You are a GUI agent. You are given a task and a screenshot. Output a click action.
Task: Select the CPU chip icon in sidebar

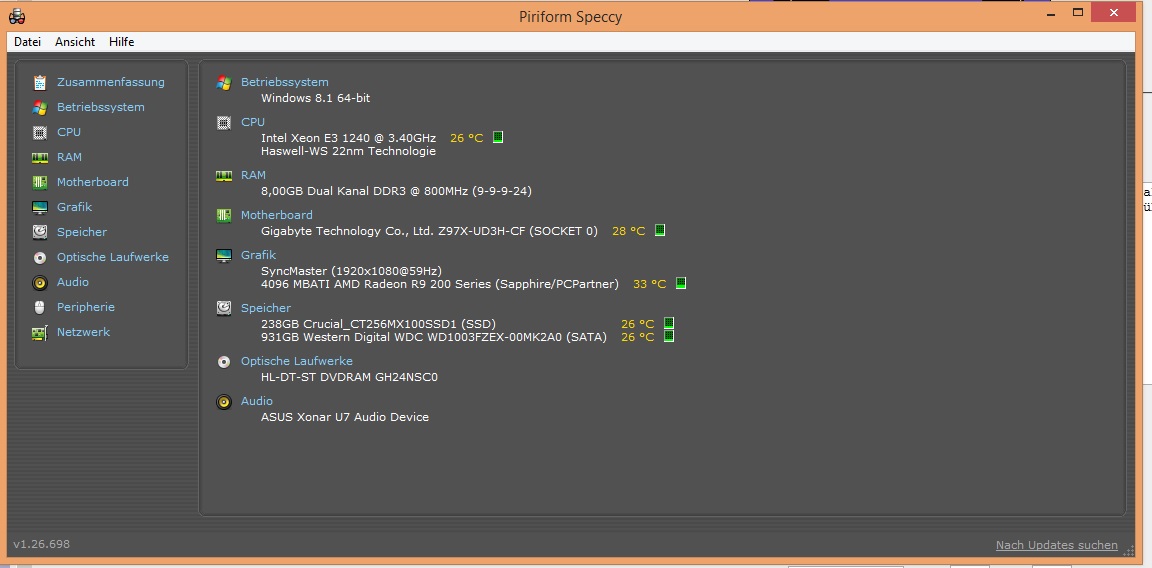point(40,132)
